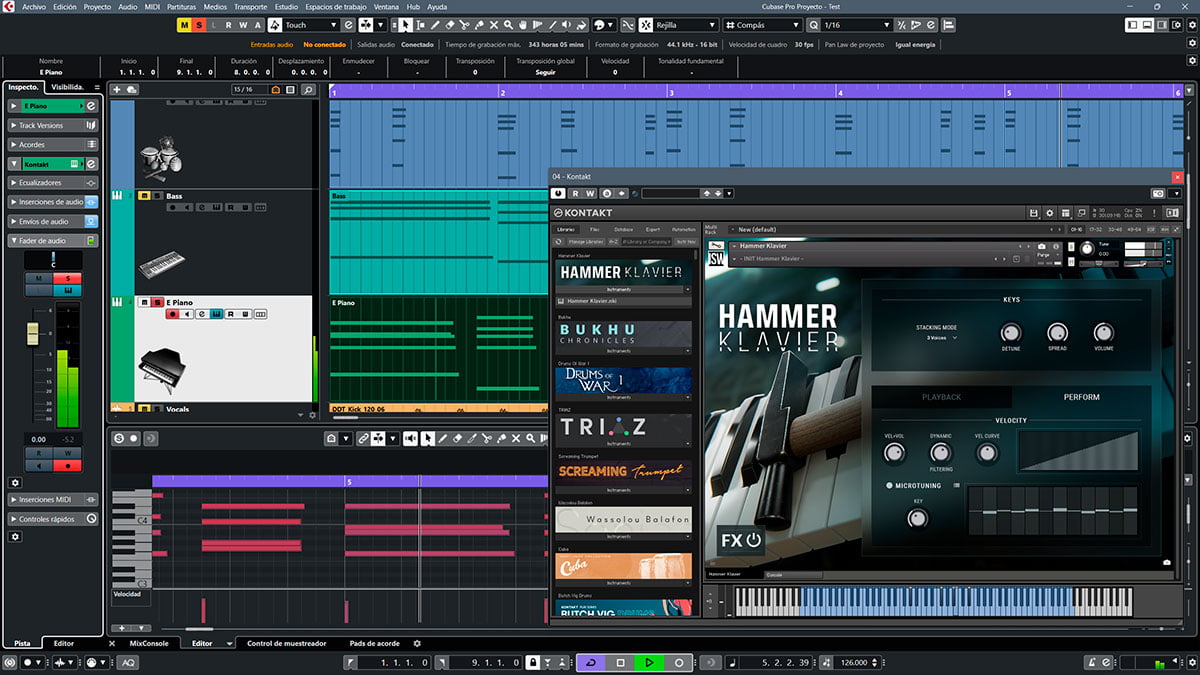The width and height of the screenshot is (1200, 675).
Task: Open Pads de acorde tab
Action: pyautogui.click(x=374, y=643)
